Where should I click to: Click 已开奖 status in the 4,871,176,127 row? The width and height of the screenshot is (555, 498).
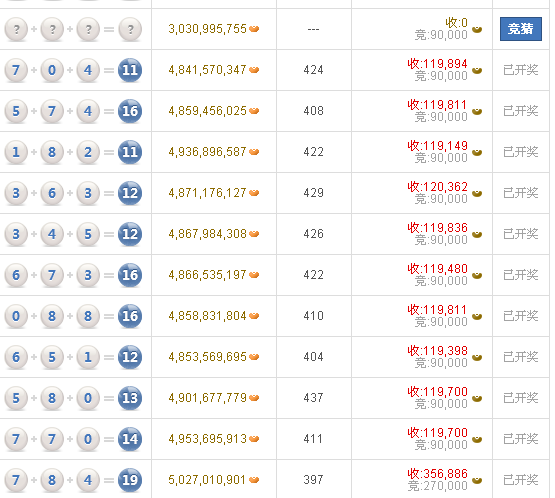pos(520,193)
